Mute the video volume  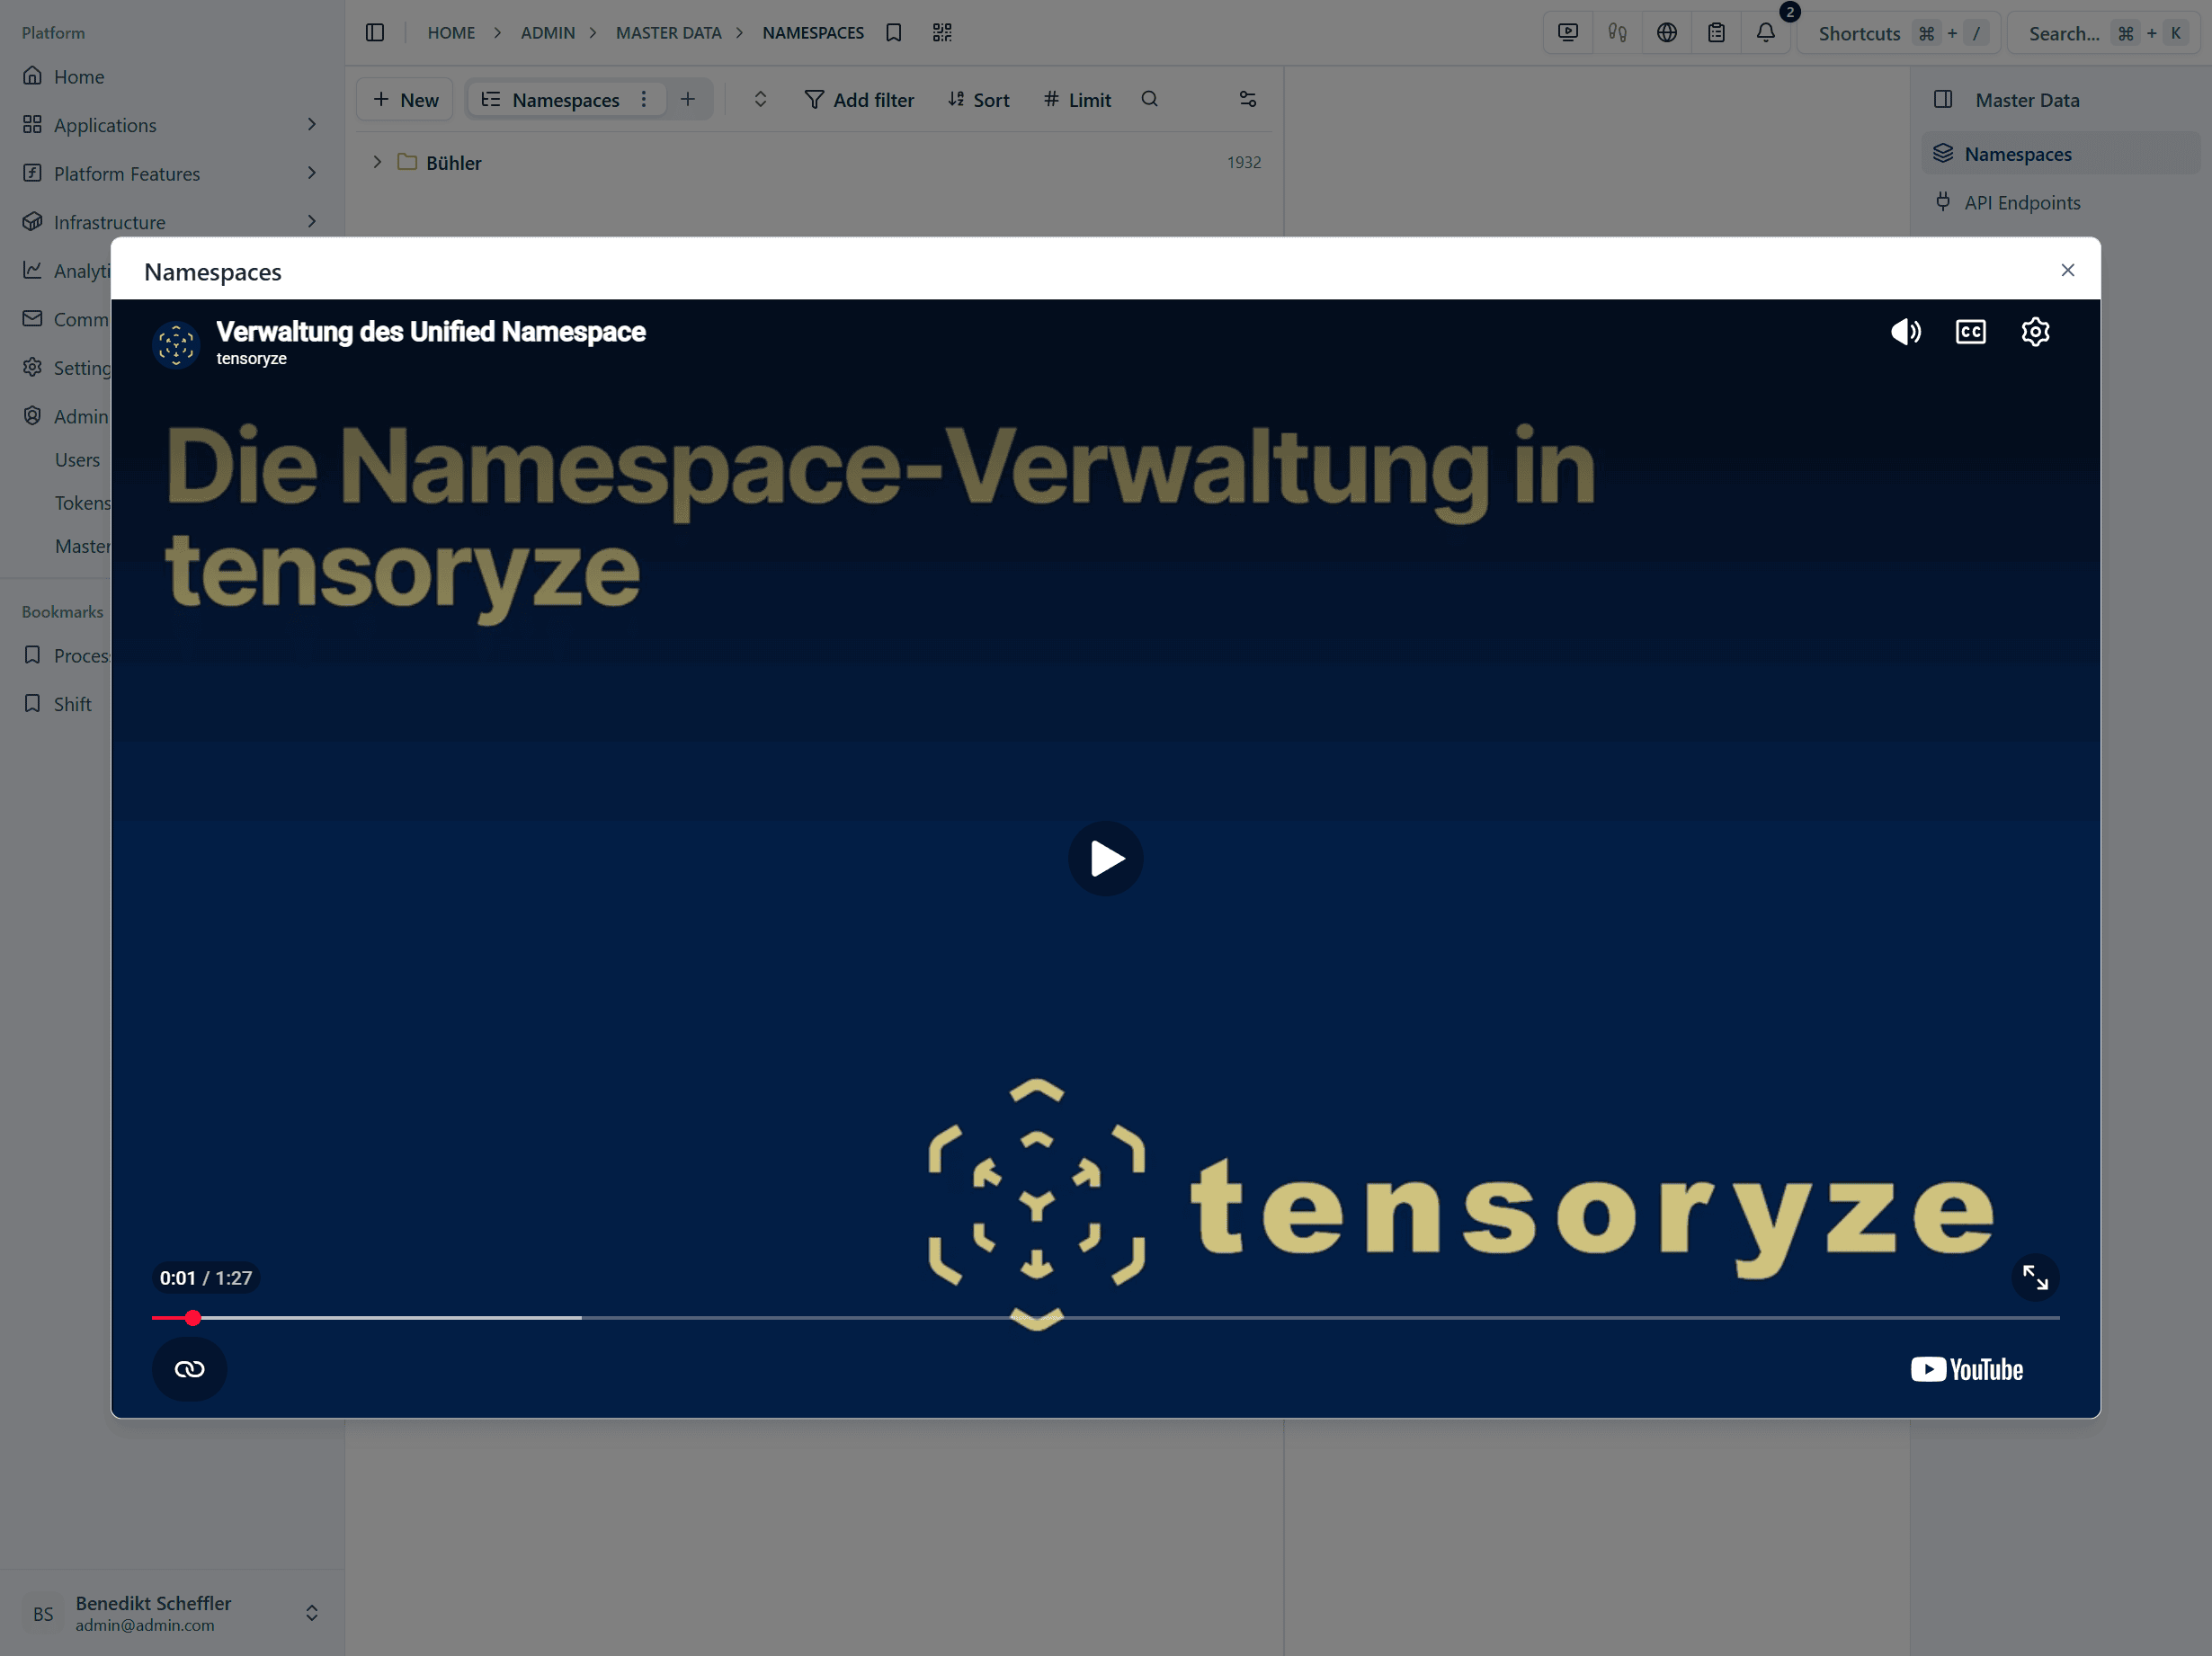point(1905,332)
